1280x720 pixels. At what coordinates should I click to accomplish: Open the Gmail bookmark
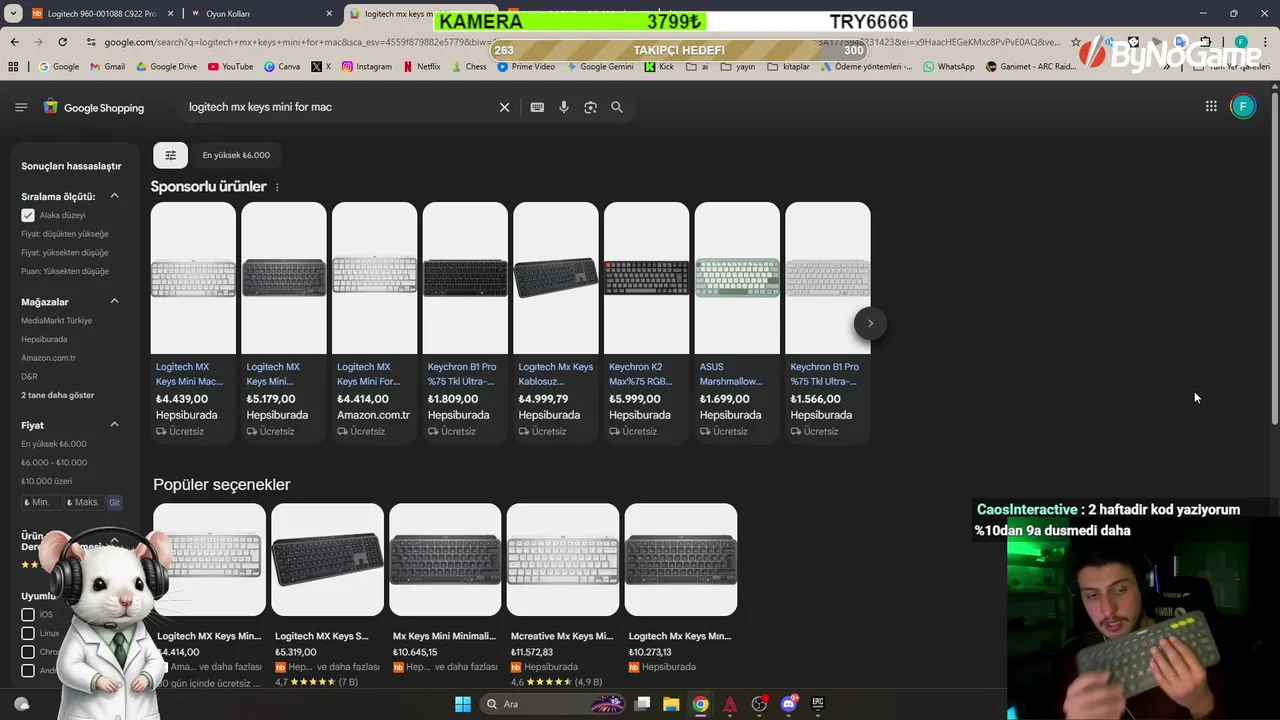coord(108,67)
